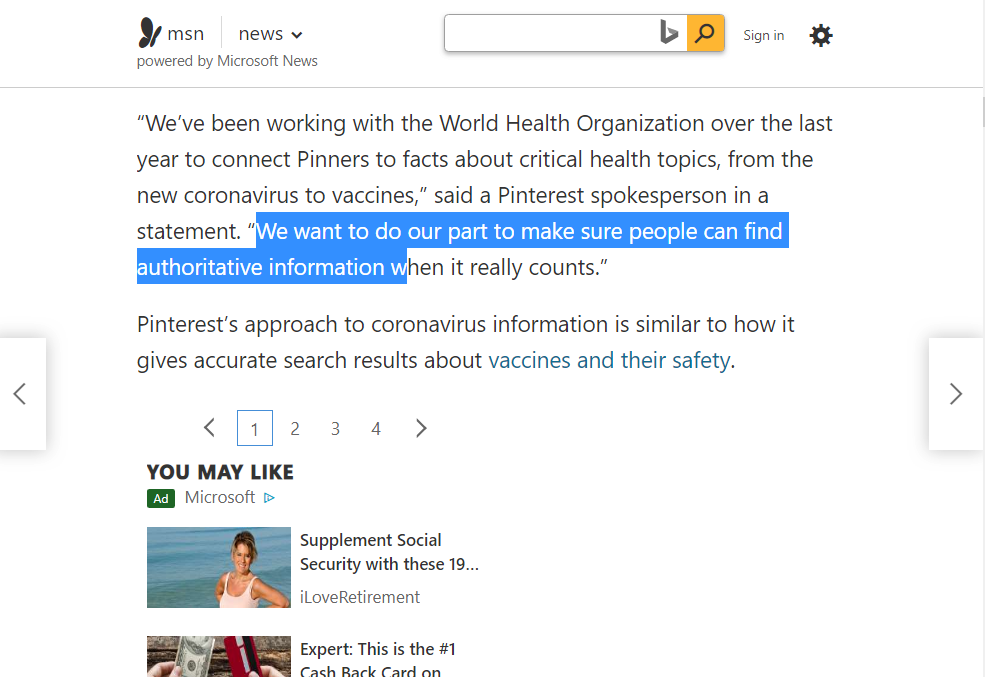Click the previous page chevron in pagination
The width and height of the screenshot is (985, 677).
(210, 428)
